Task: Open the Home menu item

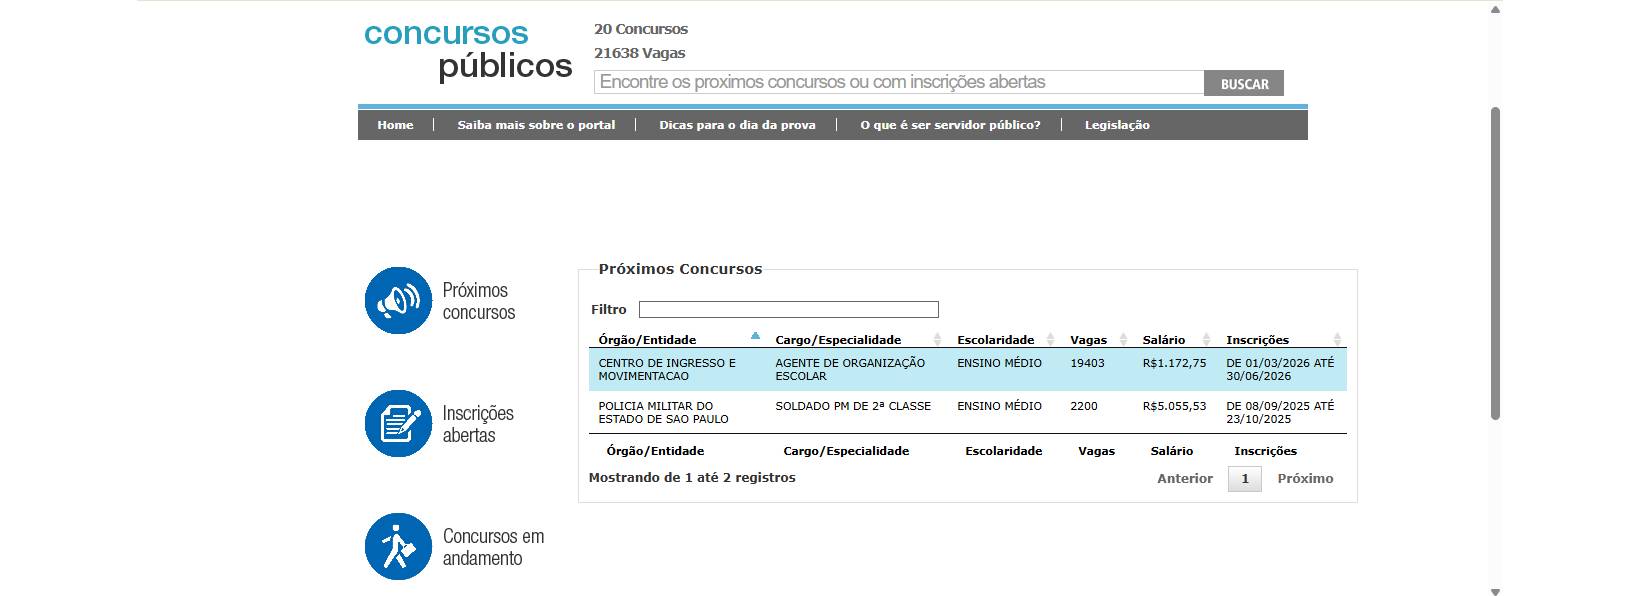Action: coord(395,125)
